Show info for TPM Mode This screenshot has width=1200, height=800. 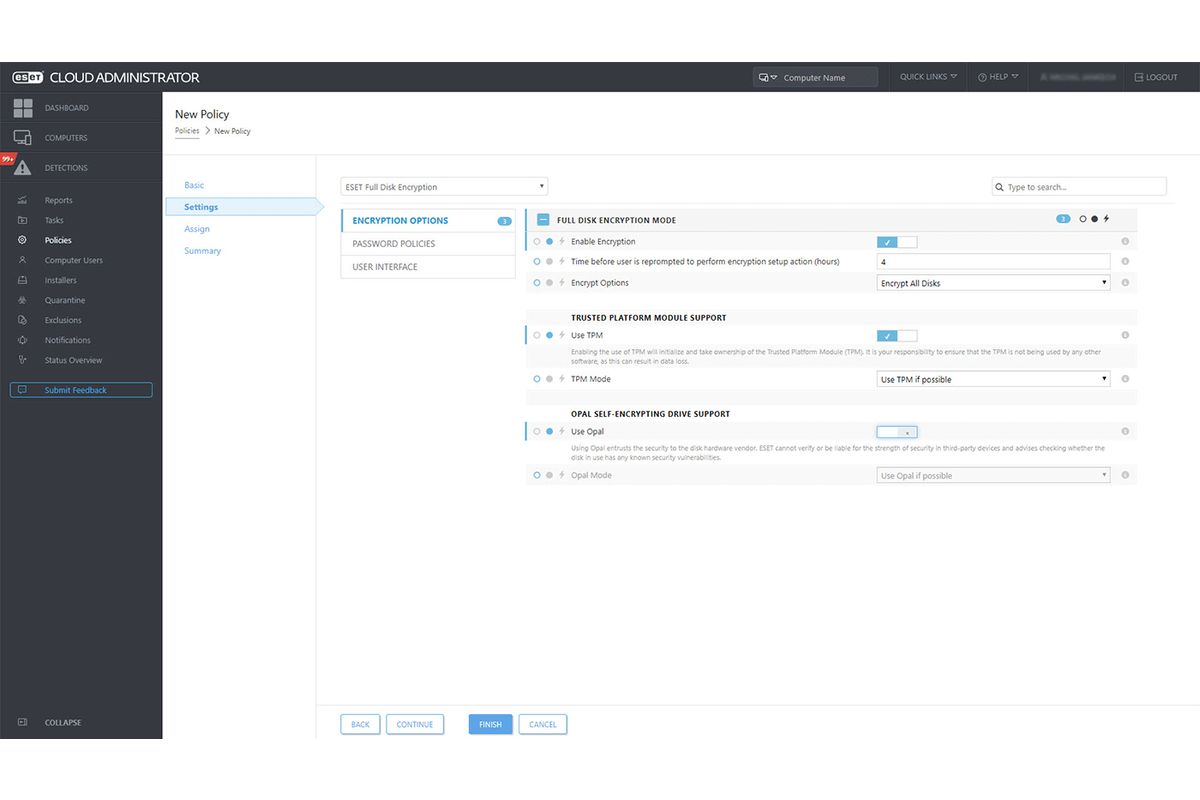(1125, 379)
